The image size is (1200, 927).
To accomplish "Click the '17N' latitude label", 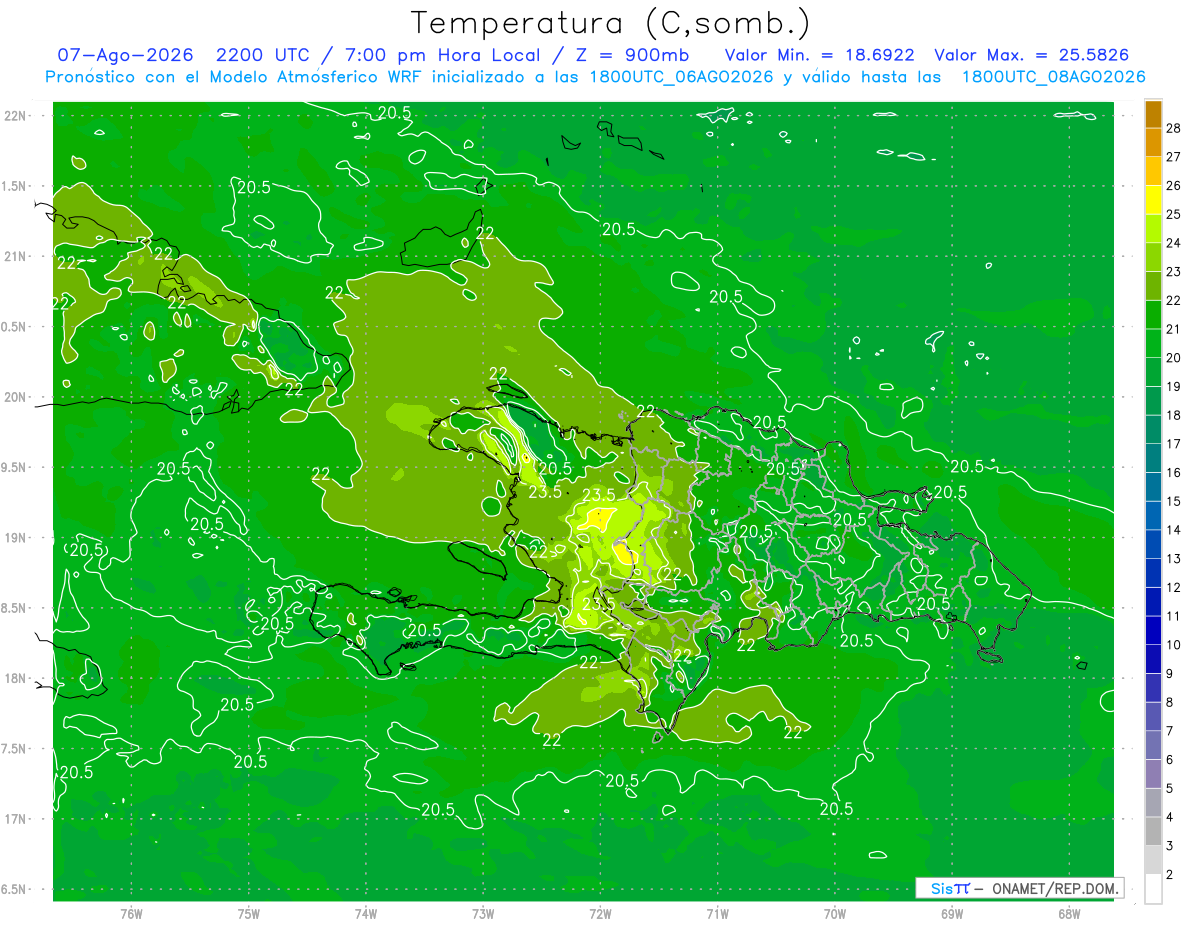I will [x=16, y=819].
